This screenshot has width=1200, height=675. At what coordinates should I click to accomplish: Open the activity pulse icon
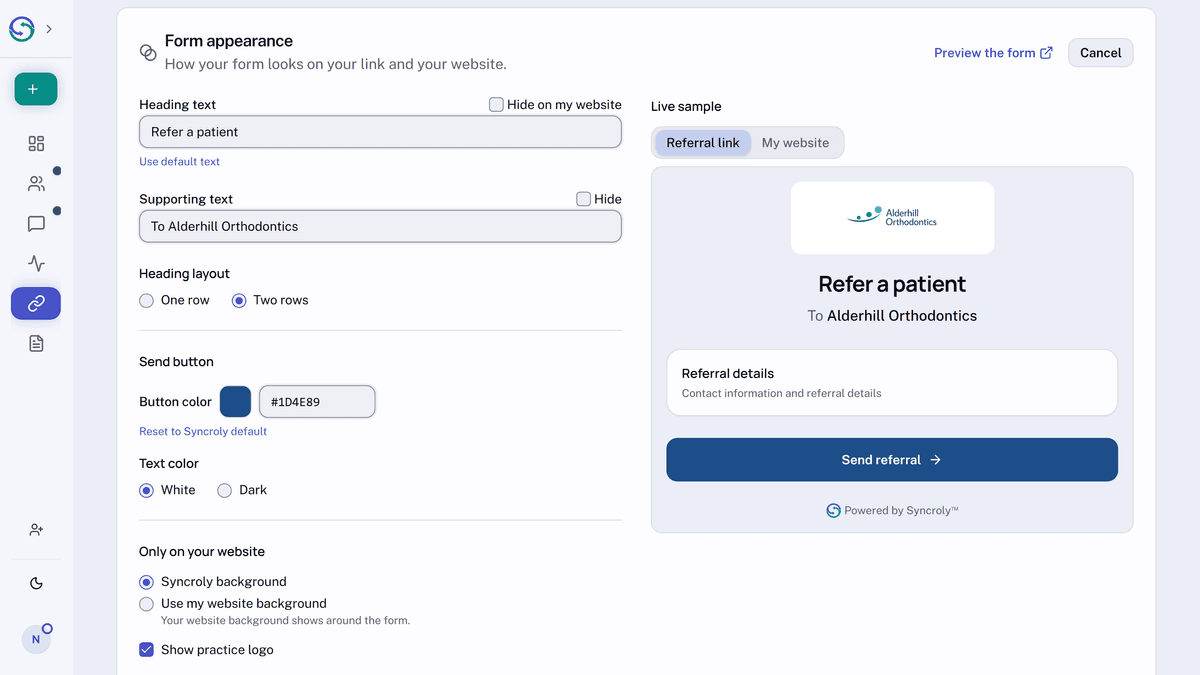[36, 264]
